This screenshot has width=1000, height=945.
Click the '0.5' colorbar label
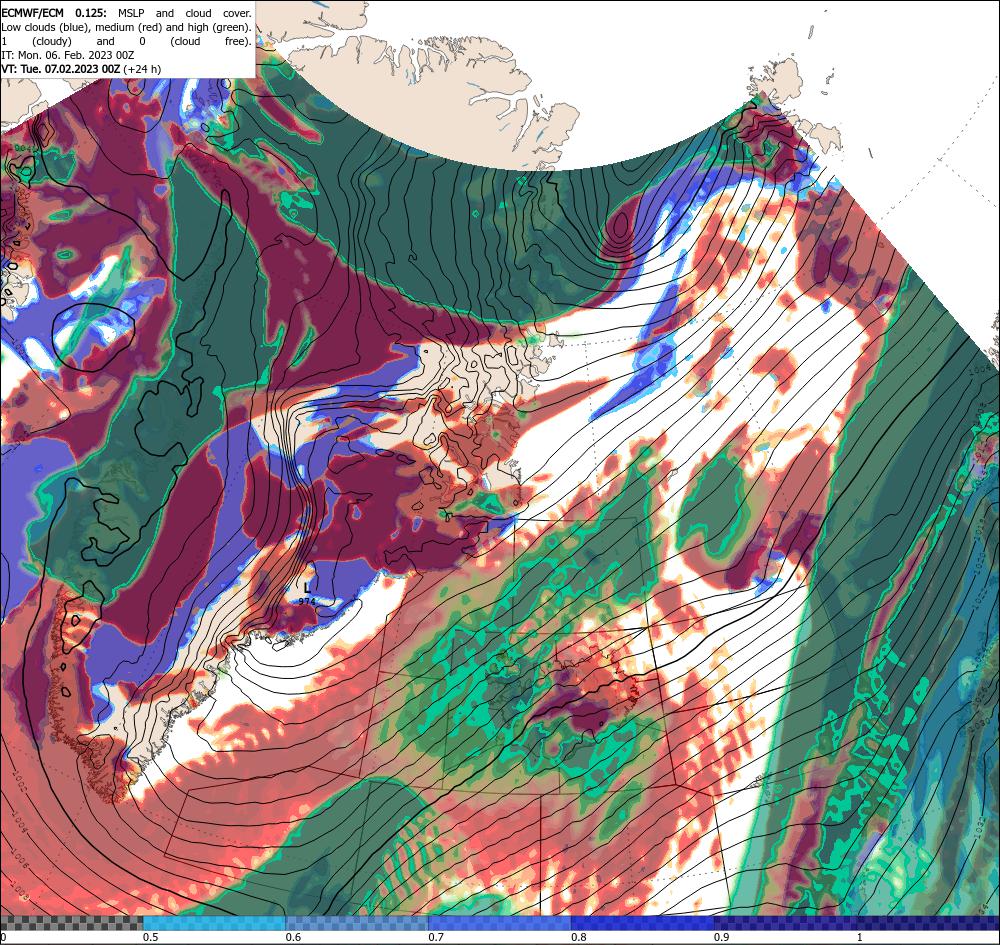(x=151, y=937)
